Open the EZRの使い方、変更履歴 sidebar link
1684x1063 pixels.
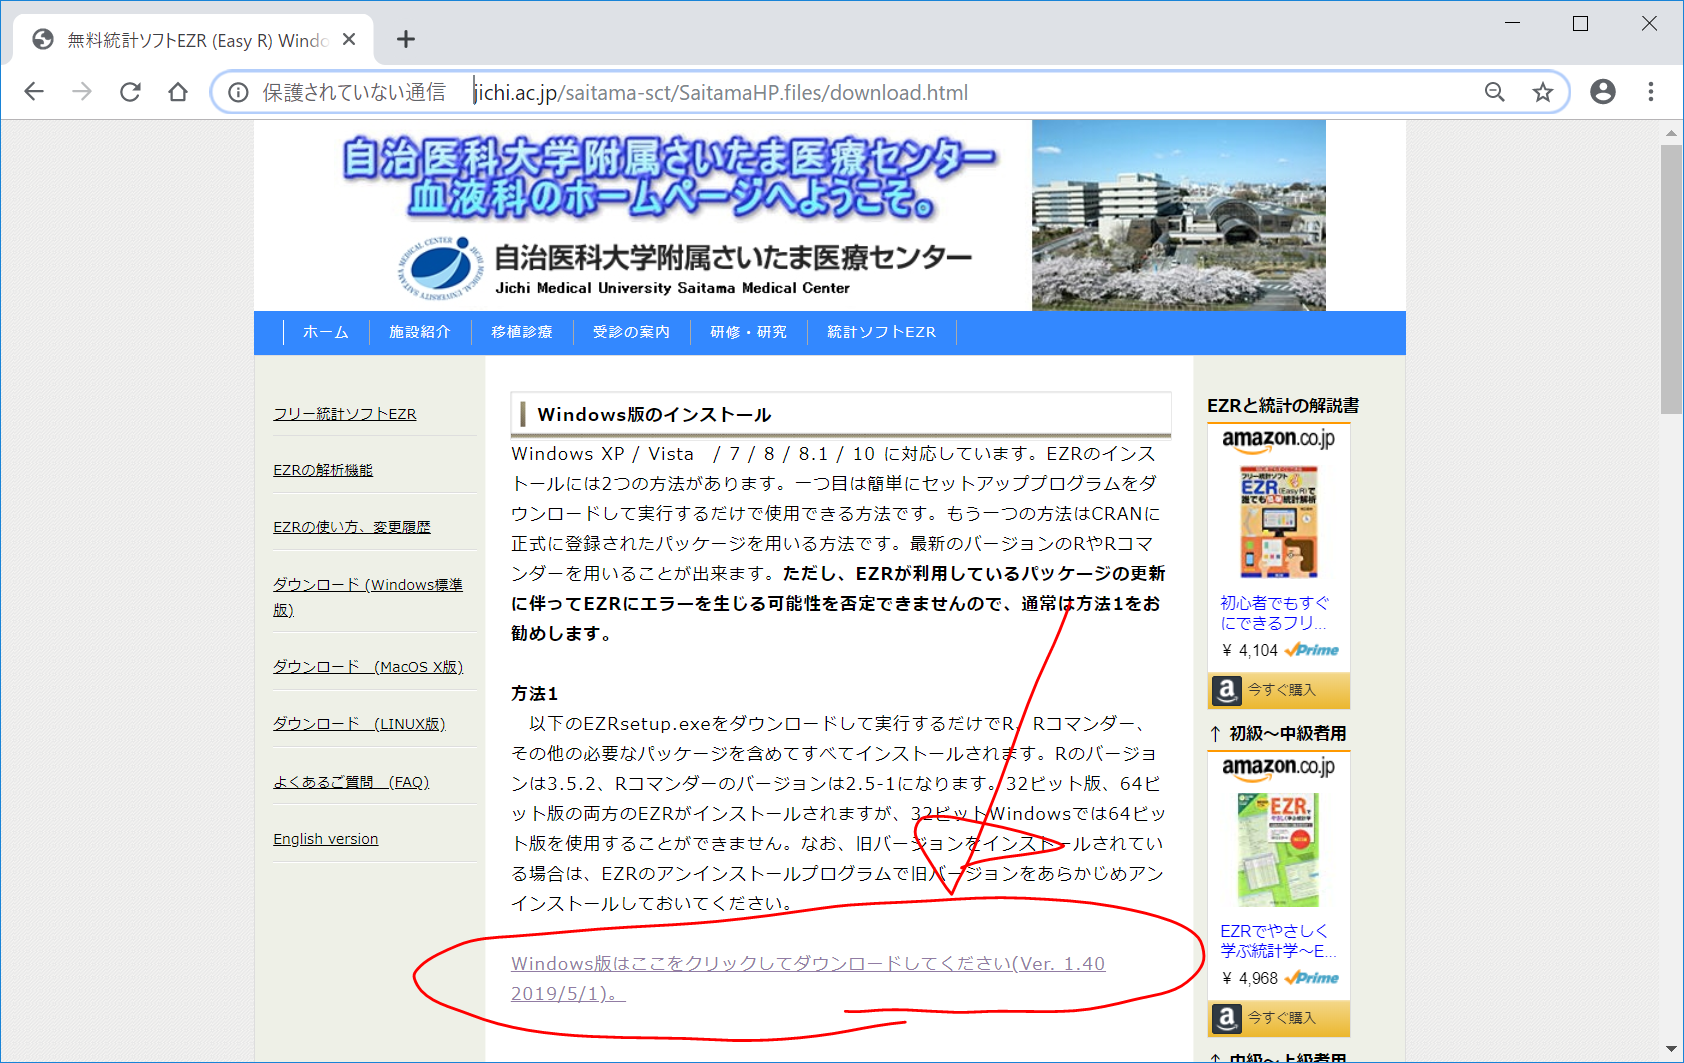click(x=352, y=527)
